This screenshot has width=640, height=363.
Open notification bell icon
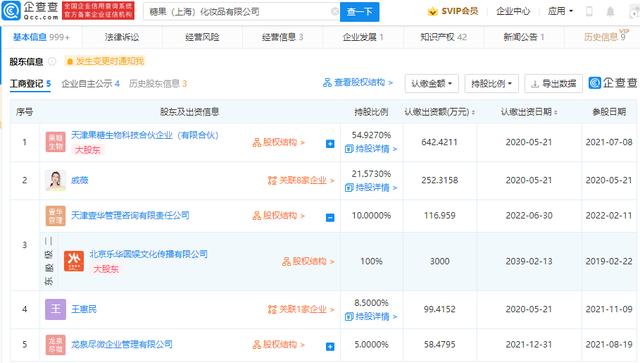[x=610, y=11]
